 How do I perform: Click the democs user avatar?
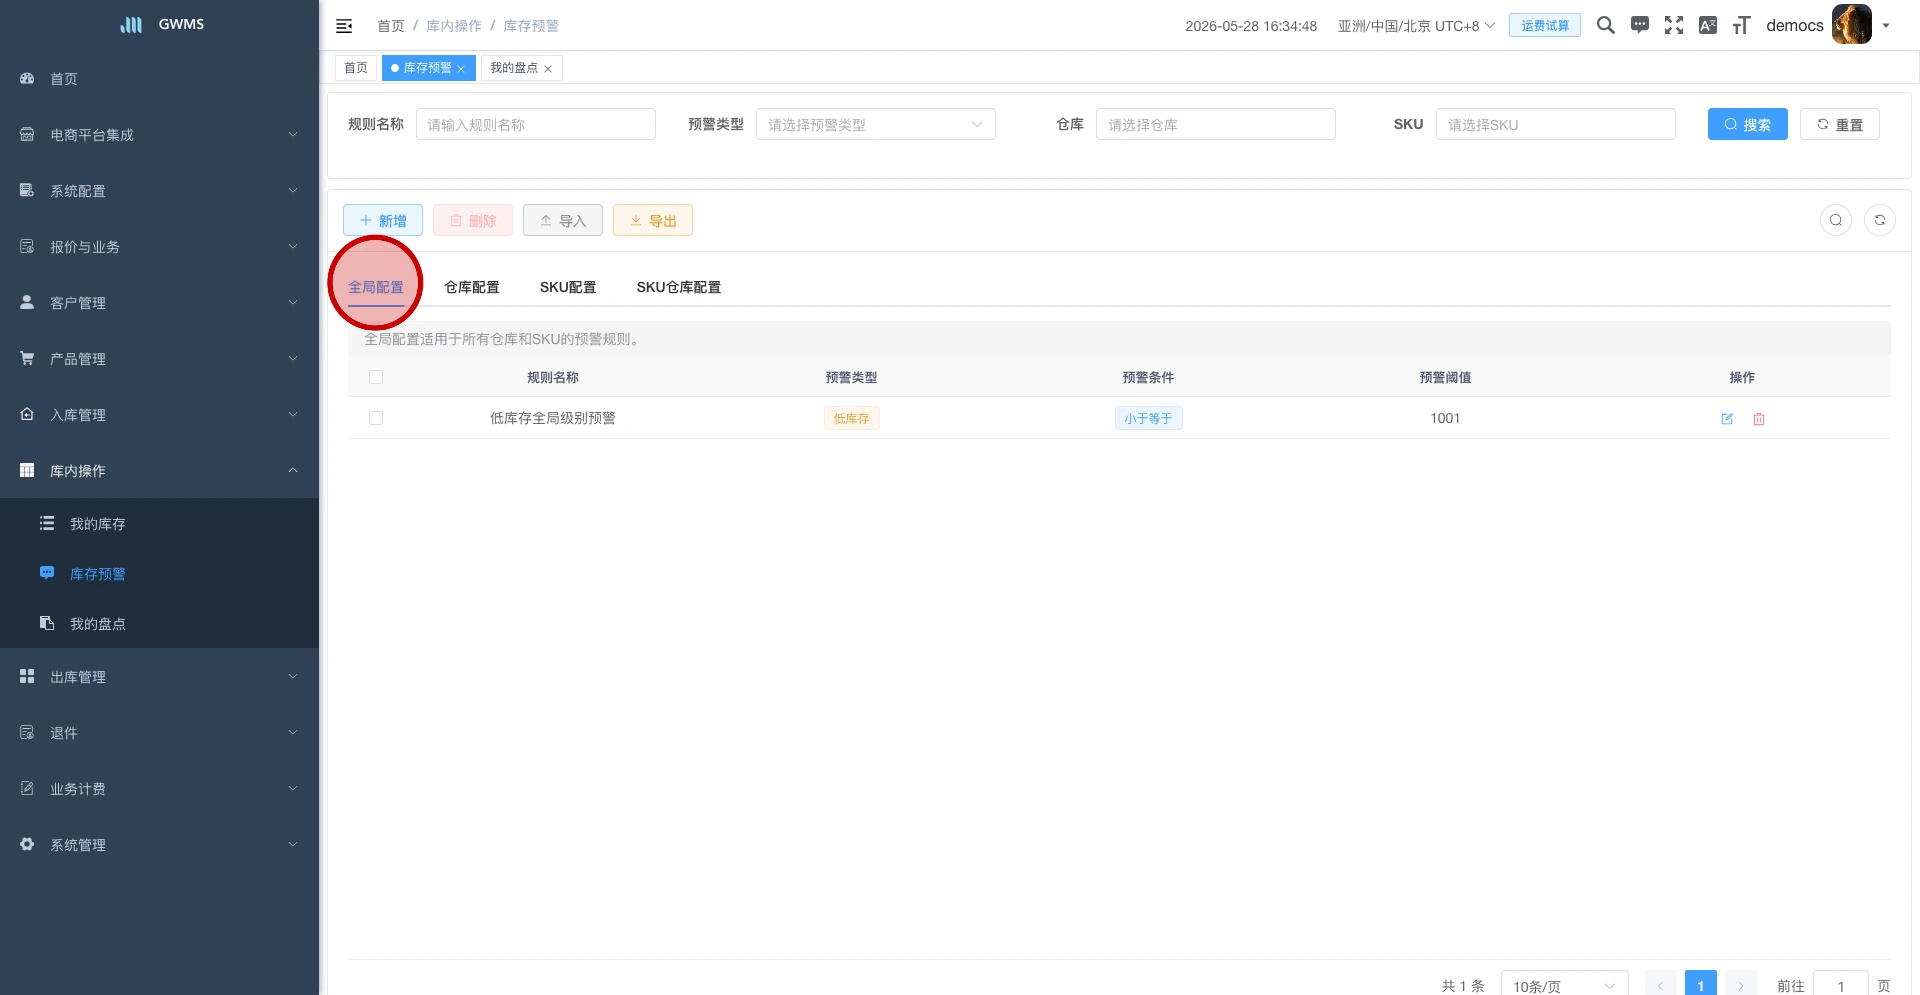(1852, 25)
